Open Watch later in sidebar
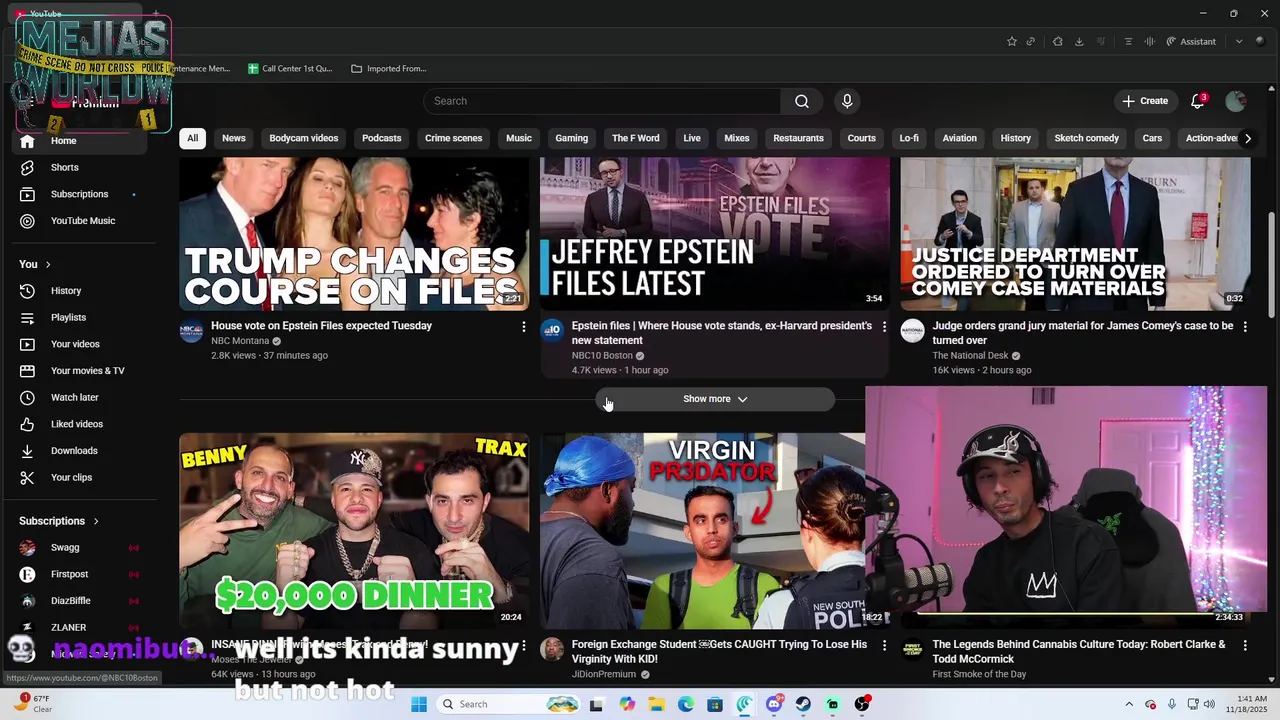This screenshot has width=1280, height=720. pyautogui.click(x=80, y=398)
